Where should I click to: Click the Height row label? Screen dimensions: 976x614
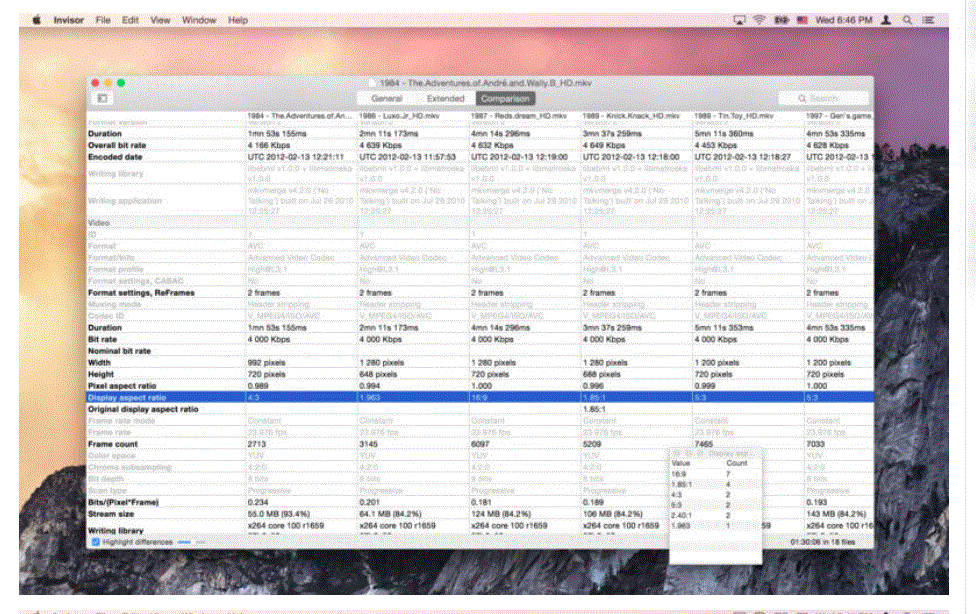click(x=101, y=374)
